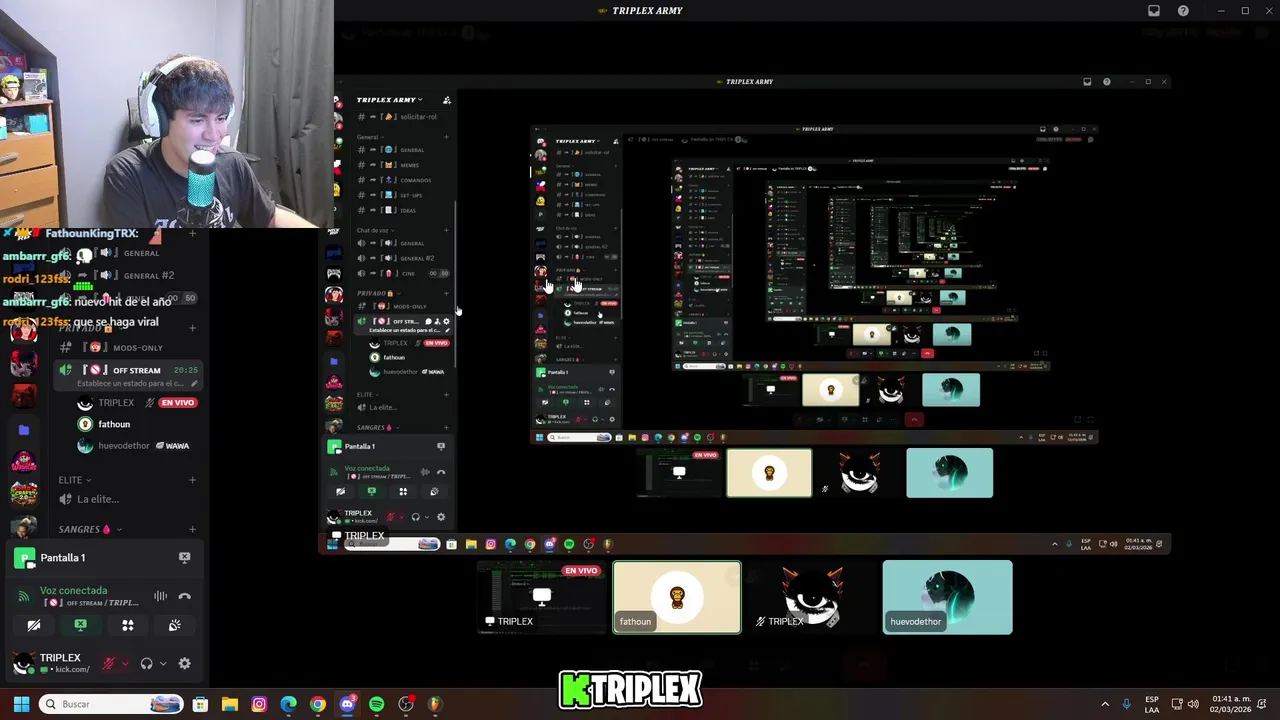Screen dimensions: 1280x720
Task: Click invite people icon beside TRIPLEX ARMY header
Action: point(446,100)
